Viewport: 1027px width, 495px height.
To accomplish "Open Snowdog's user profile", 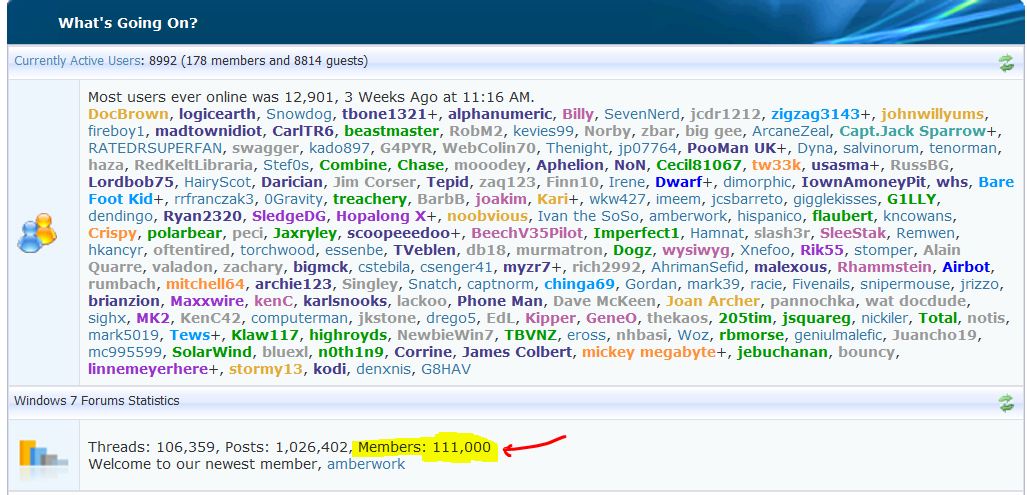I will point(298,114).
